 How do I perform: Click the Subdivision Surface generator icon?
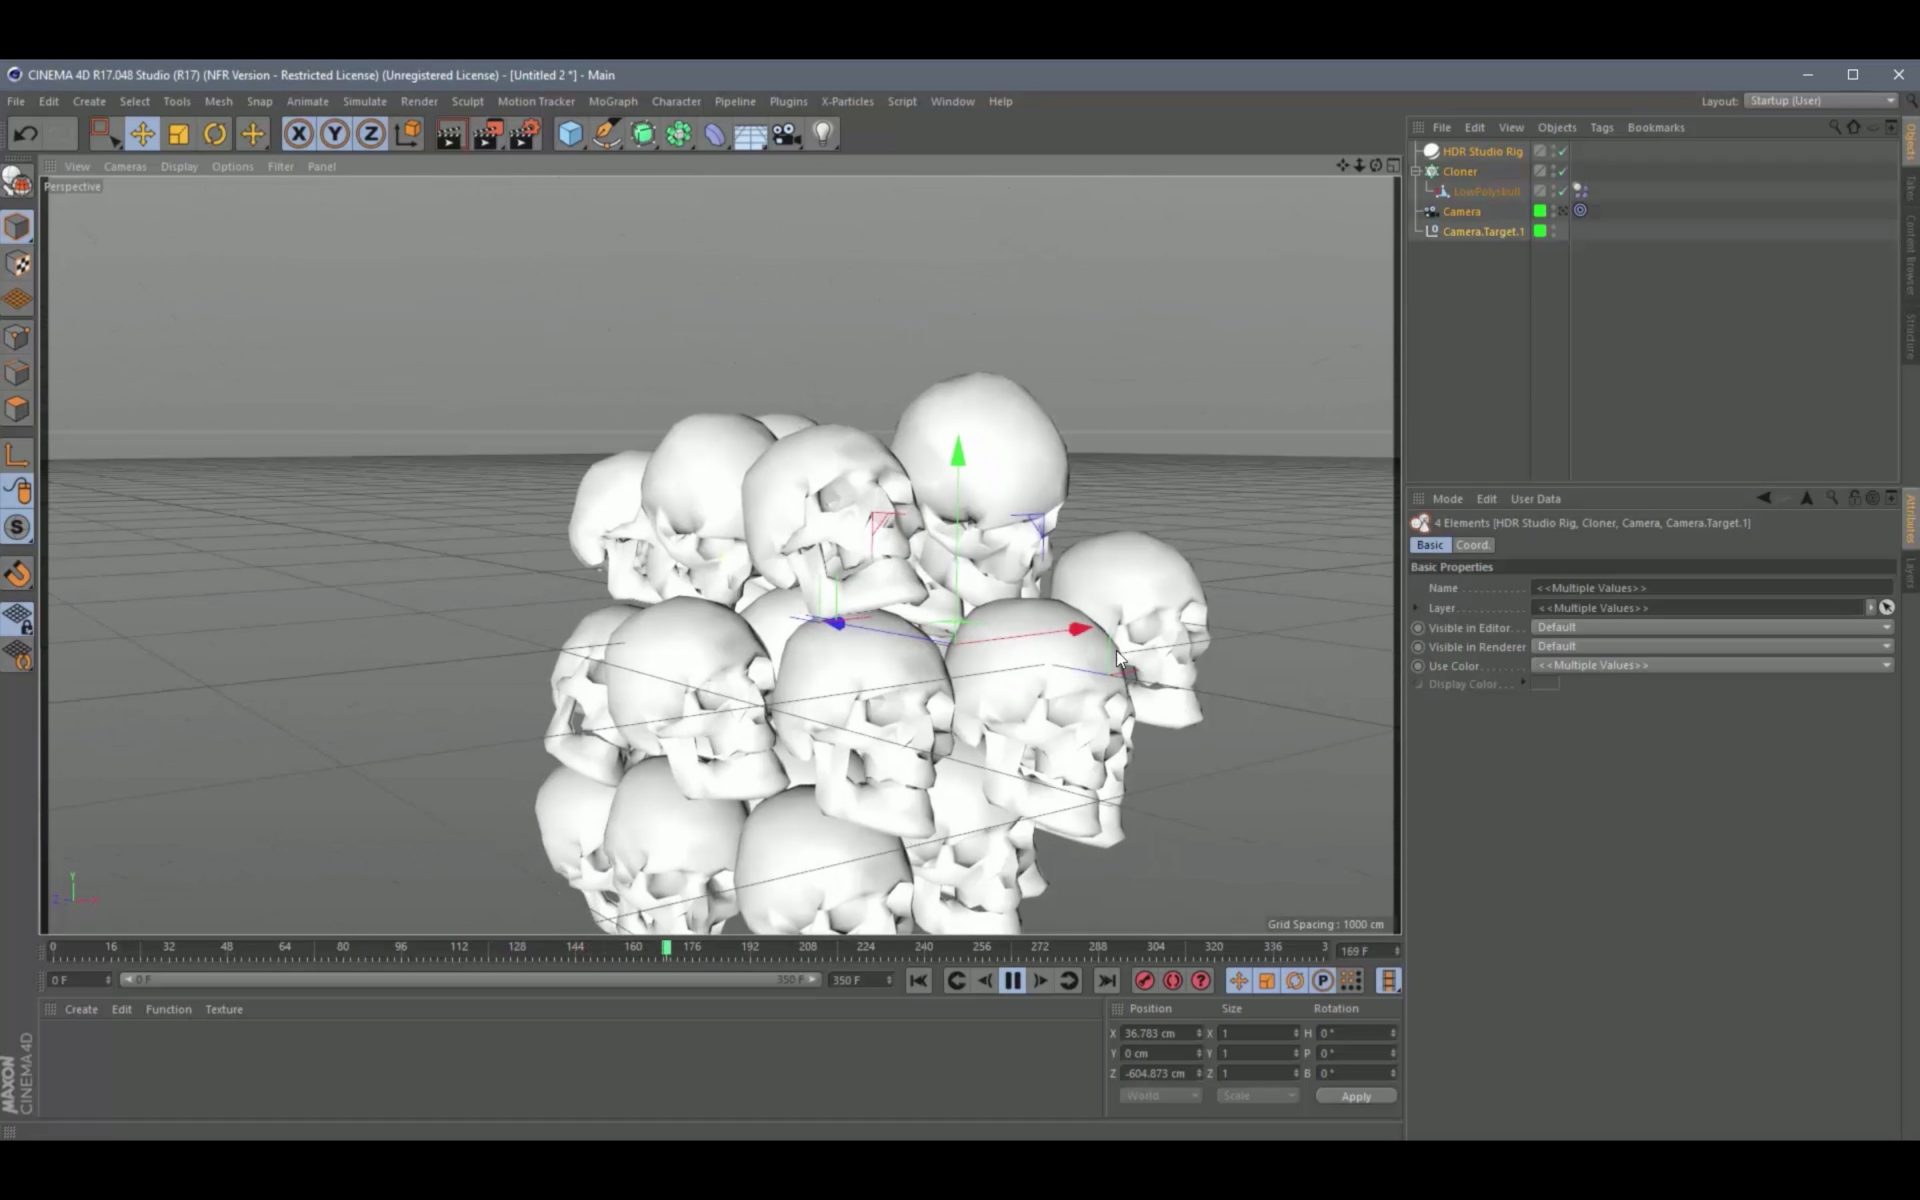(643, 134)
